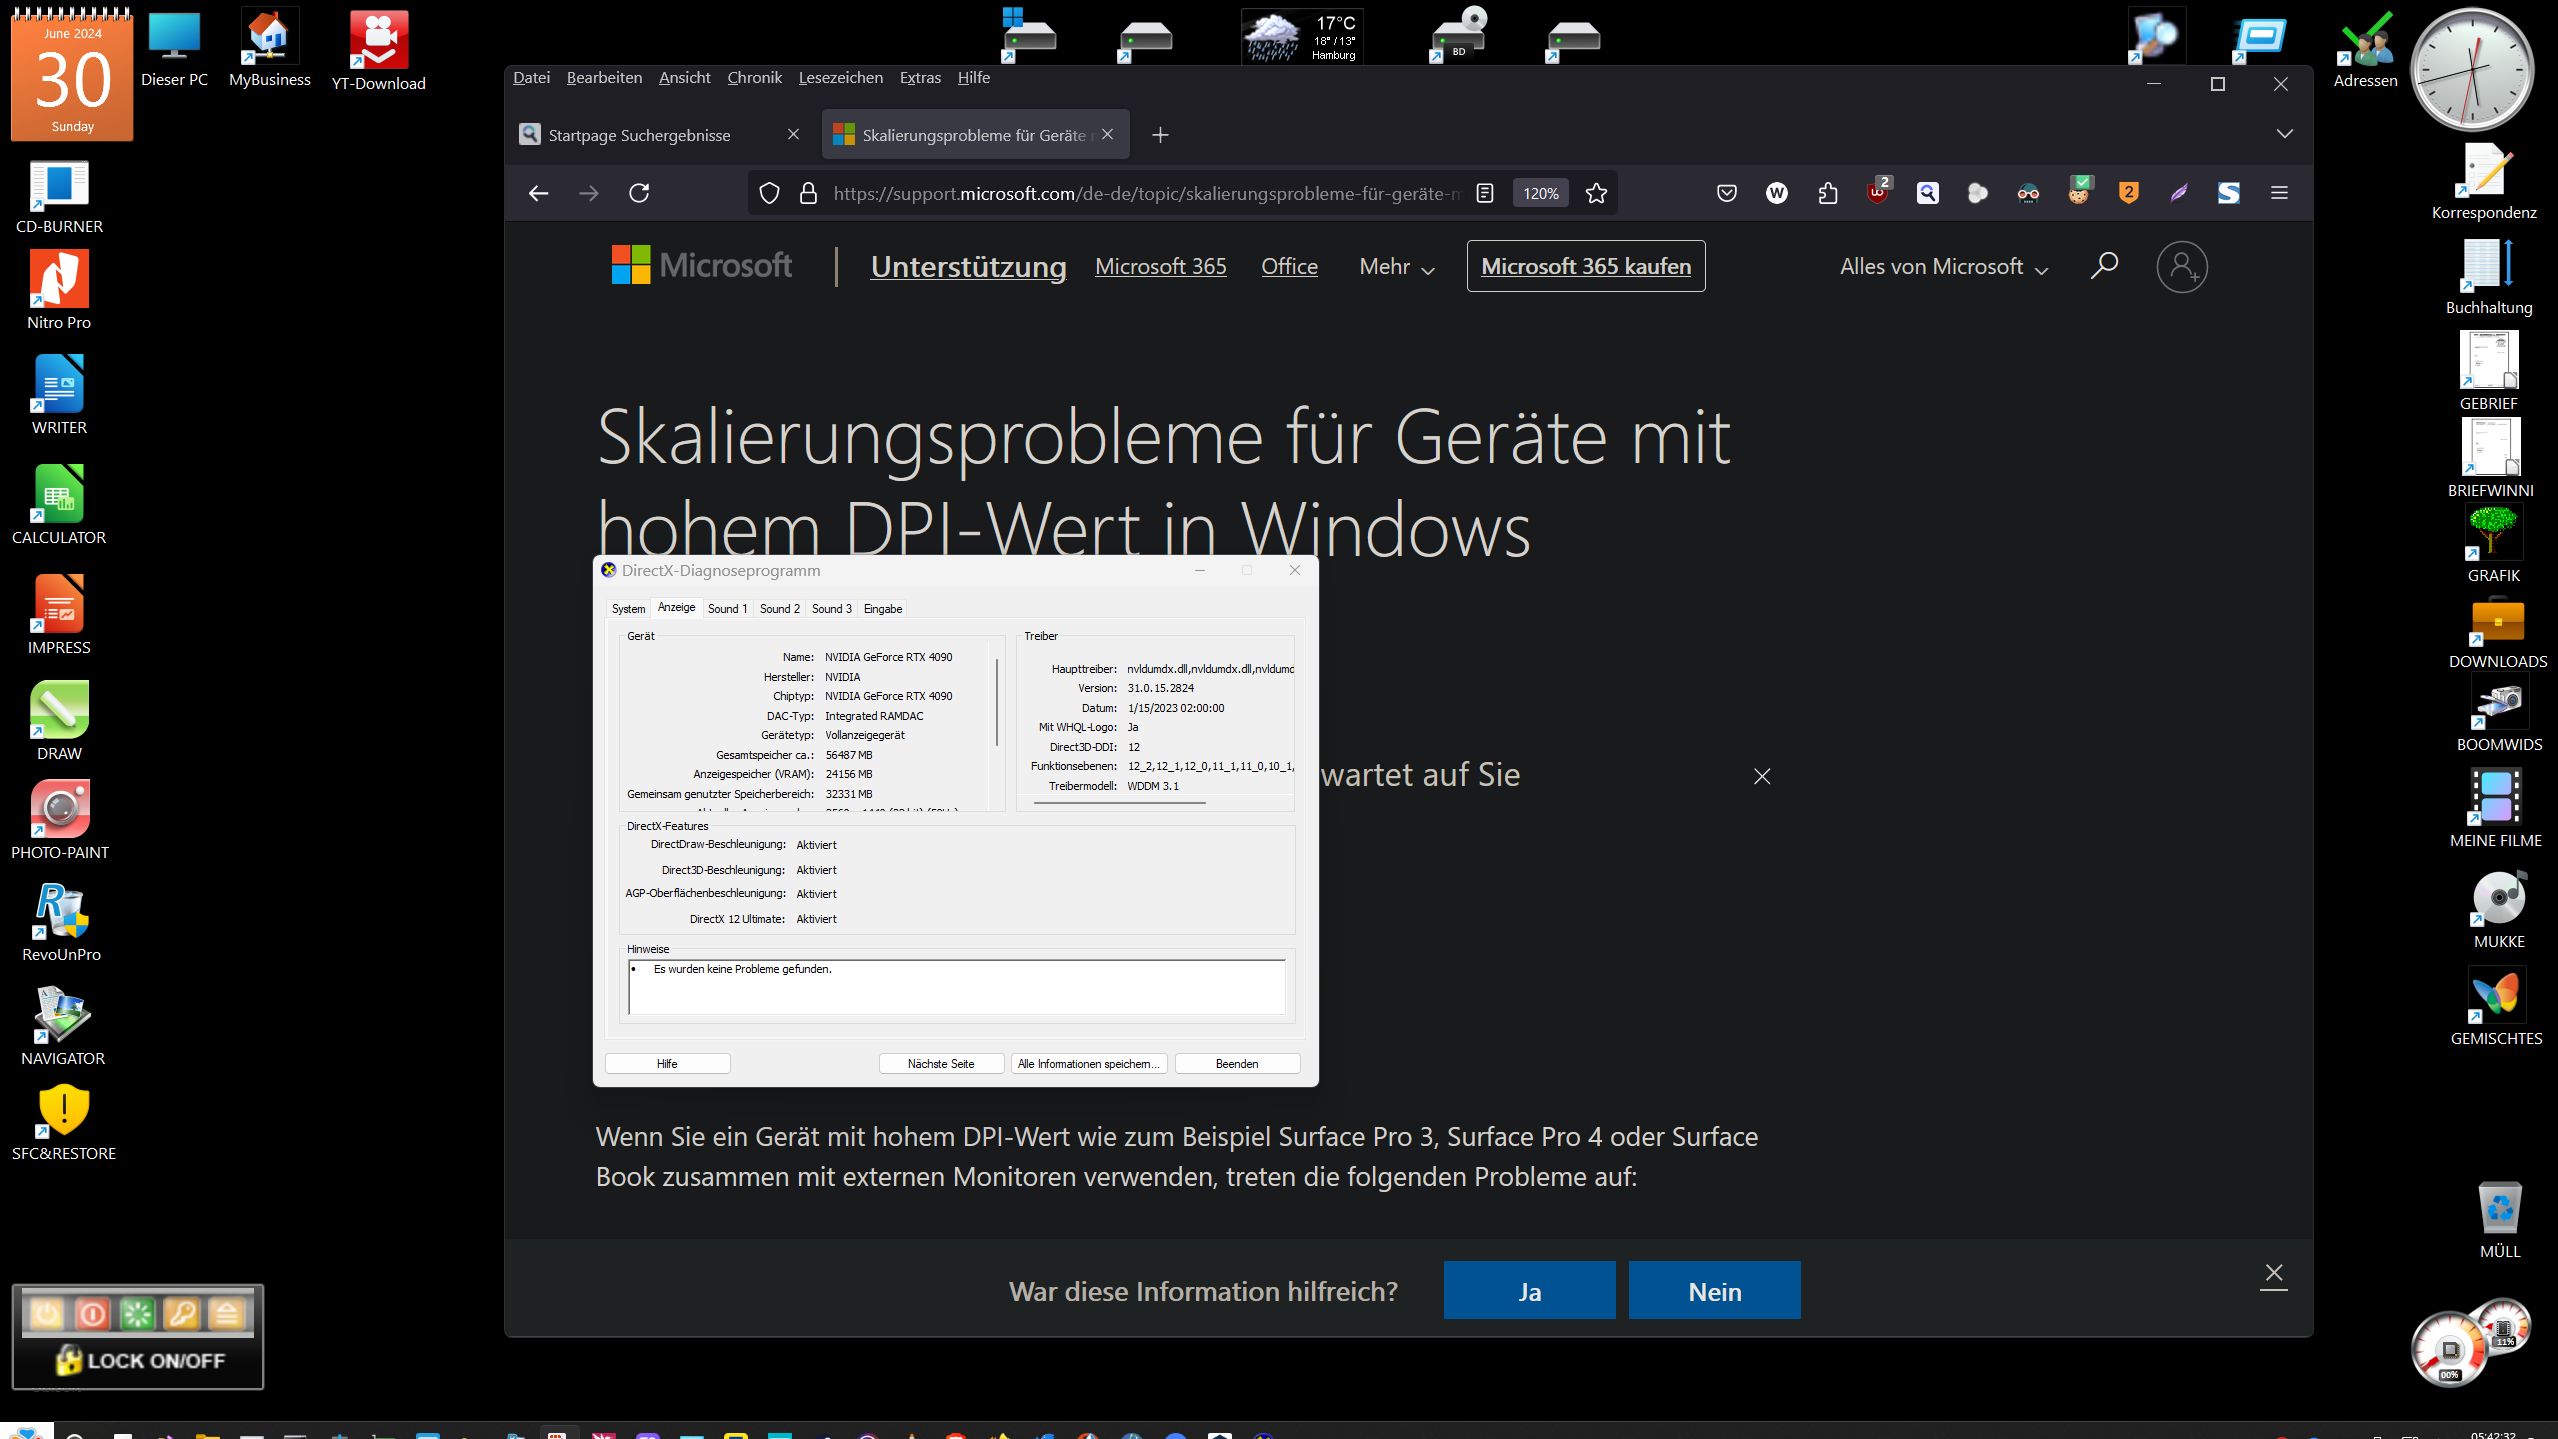Bookmark this page with star icon
This screenshot has width=2558, height=1439.
[1596, 193]
